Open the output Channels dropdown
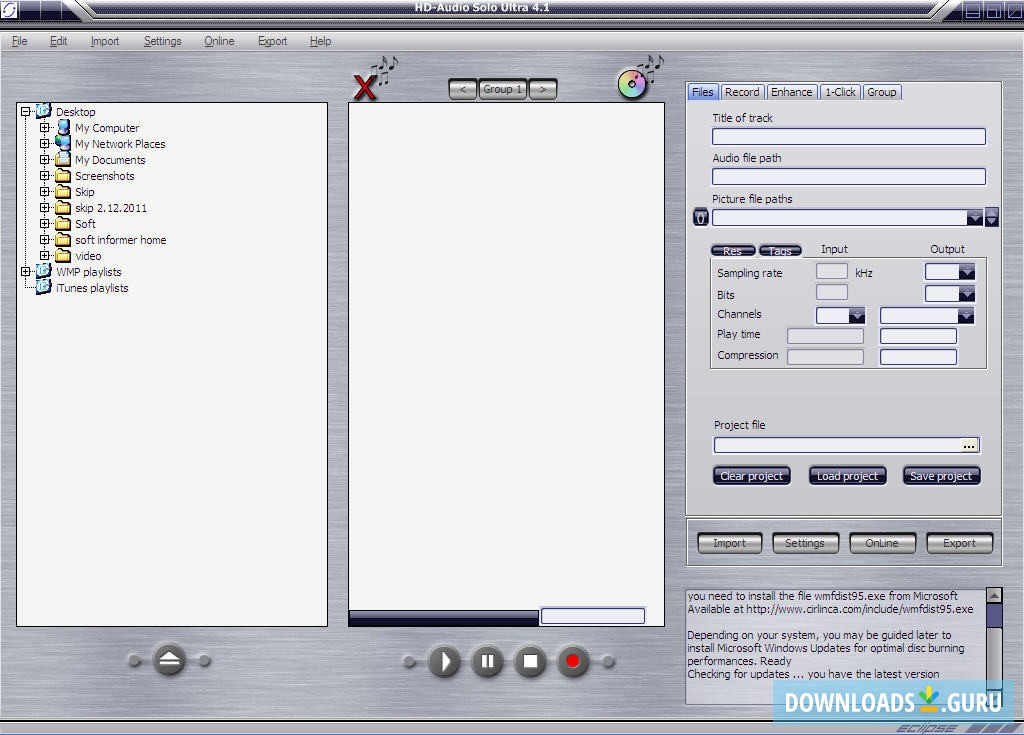Viewport: 1024px width, 735px height. pos(966,316)
